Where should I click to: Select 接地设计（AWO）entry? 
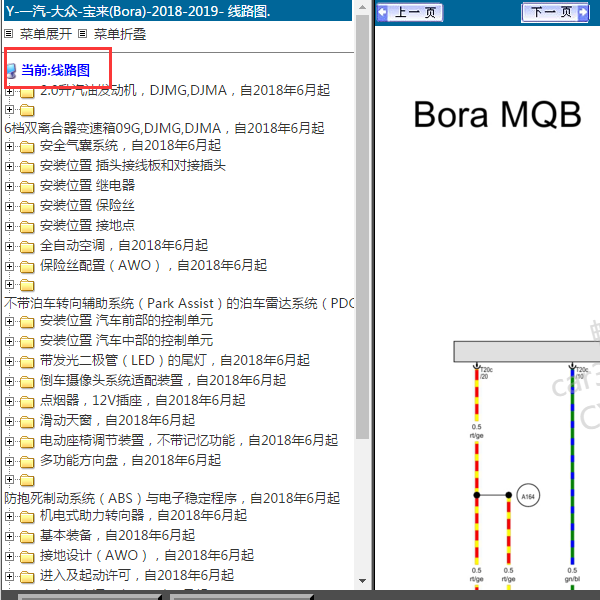pos(147,555)
